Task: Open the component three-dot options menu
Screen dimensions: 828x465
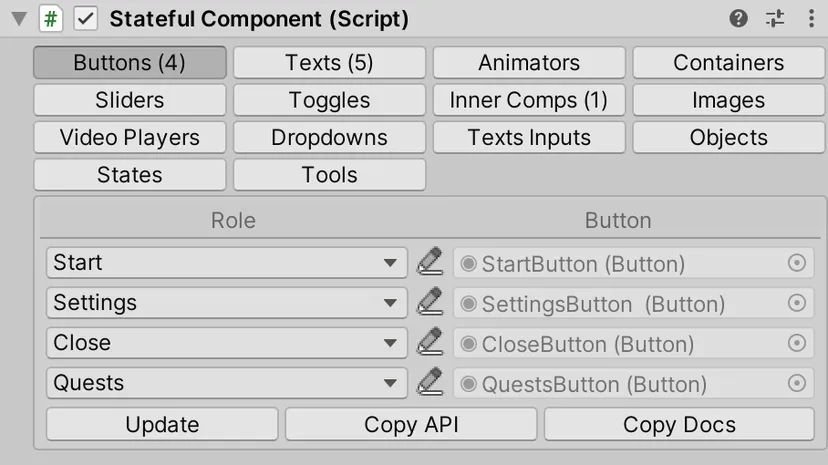Action: (811, 19)
